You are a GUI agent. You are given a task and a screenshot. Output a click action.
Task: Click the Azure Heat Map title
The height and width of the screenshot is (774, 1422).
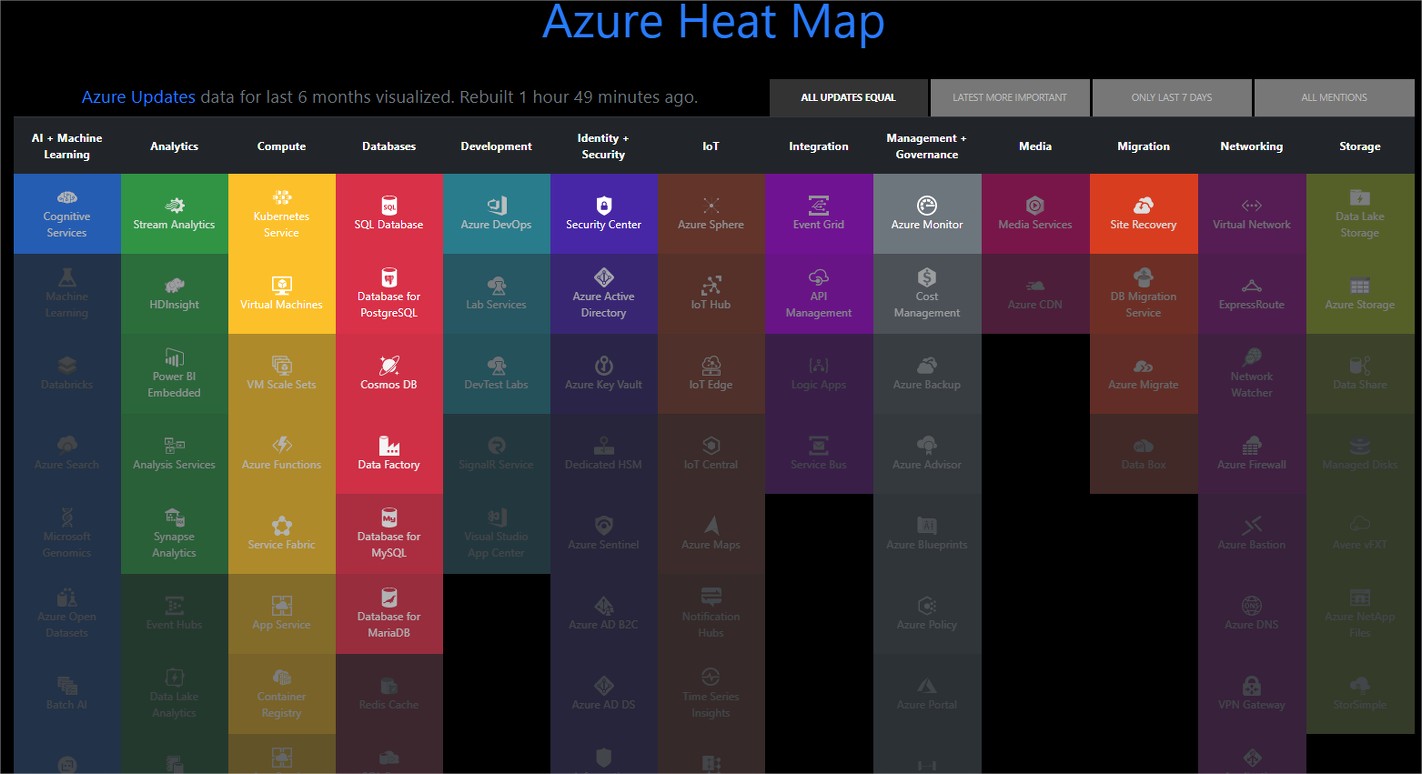click(713, 22)
